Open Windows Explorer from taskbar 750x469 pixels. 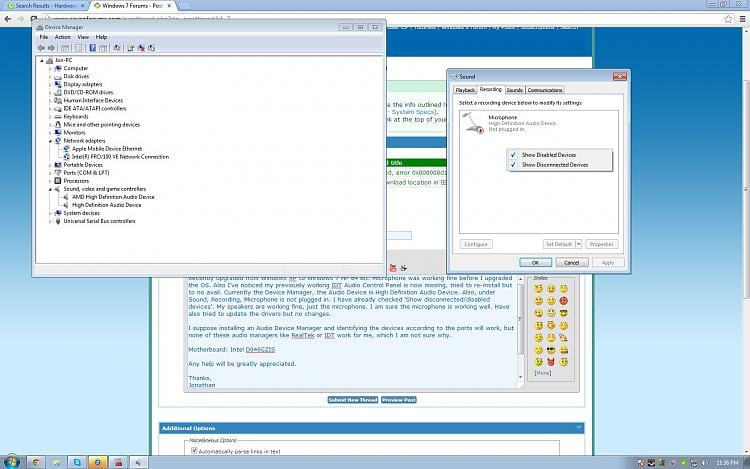point(56,462)
